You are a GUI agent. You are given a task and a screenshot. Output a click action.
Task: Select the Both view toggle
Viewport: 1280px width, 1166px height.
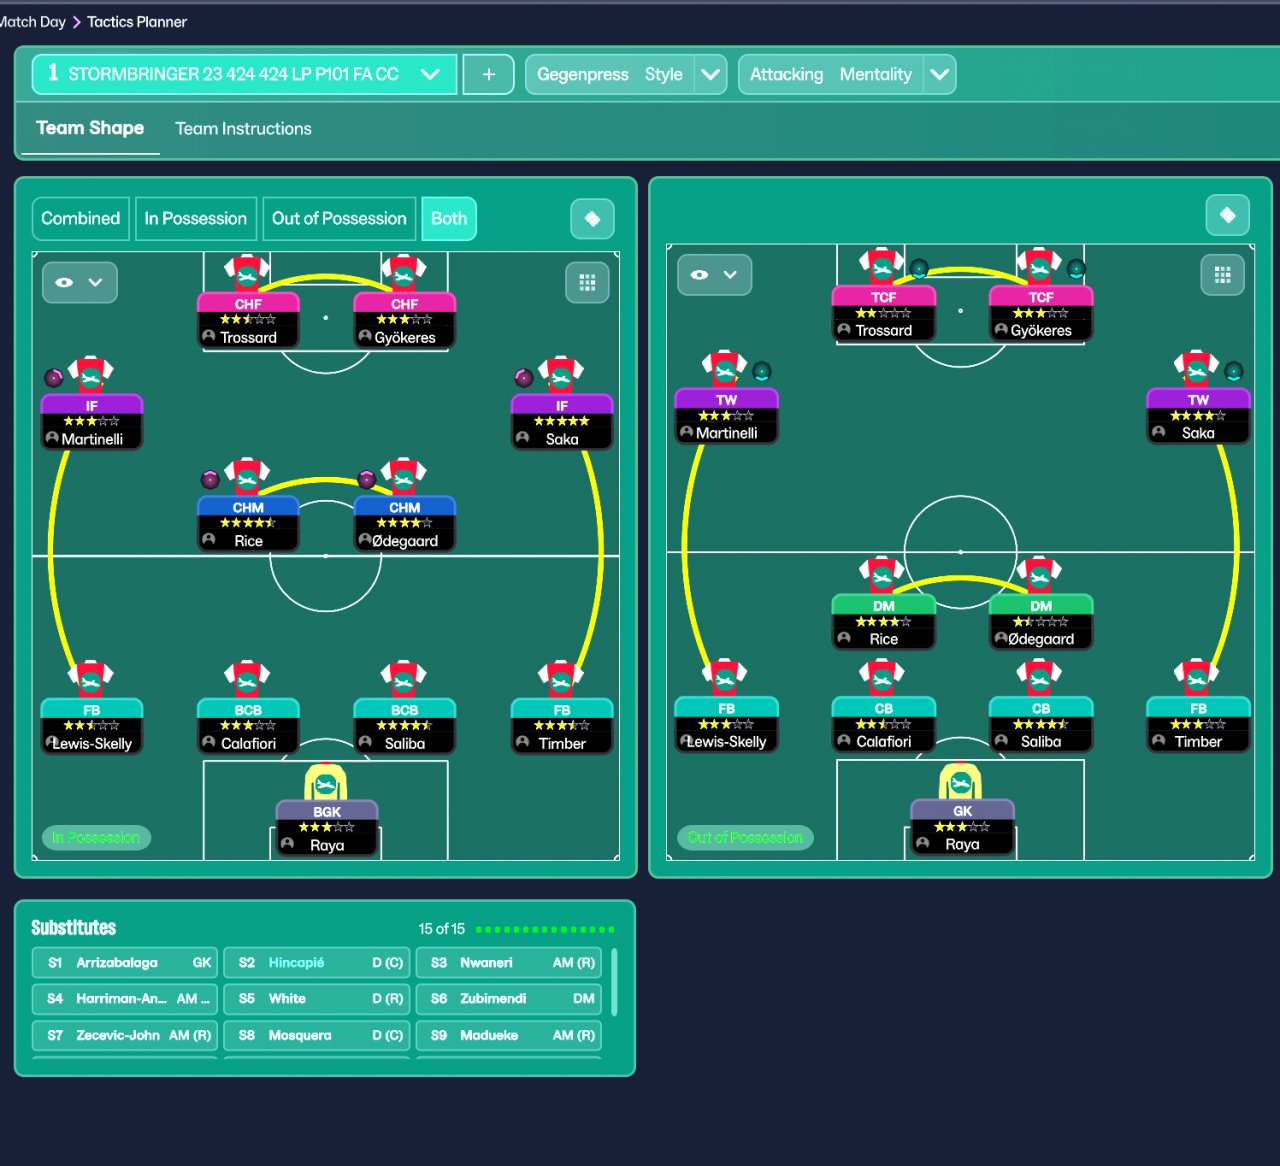pyautogui.click(x=449, y=219)
